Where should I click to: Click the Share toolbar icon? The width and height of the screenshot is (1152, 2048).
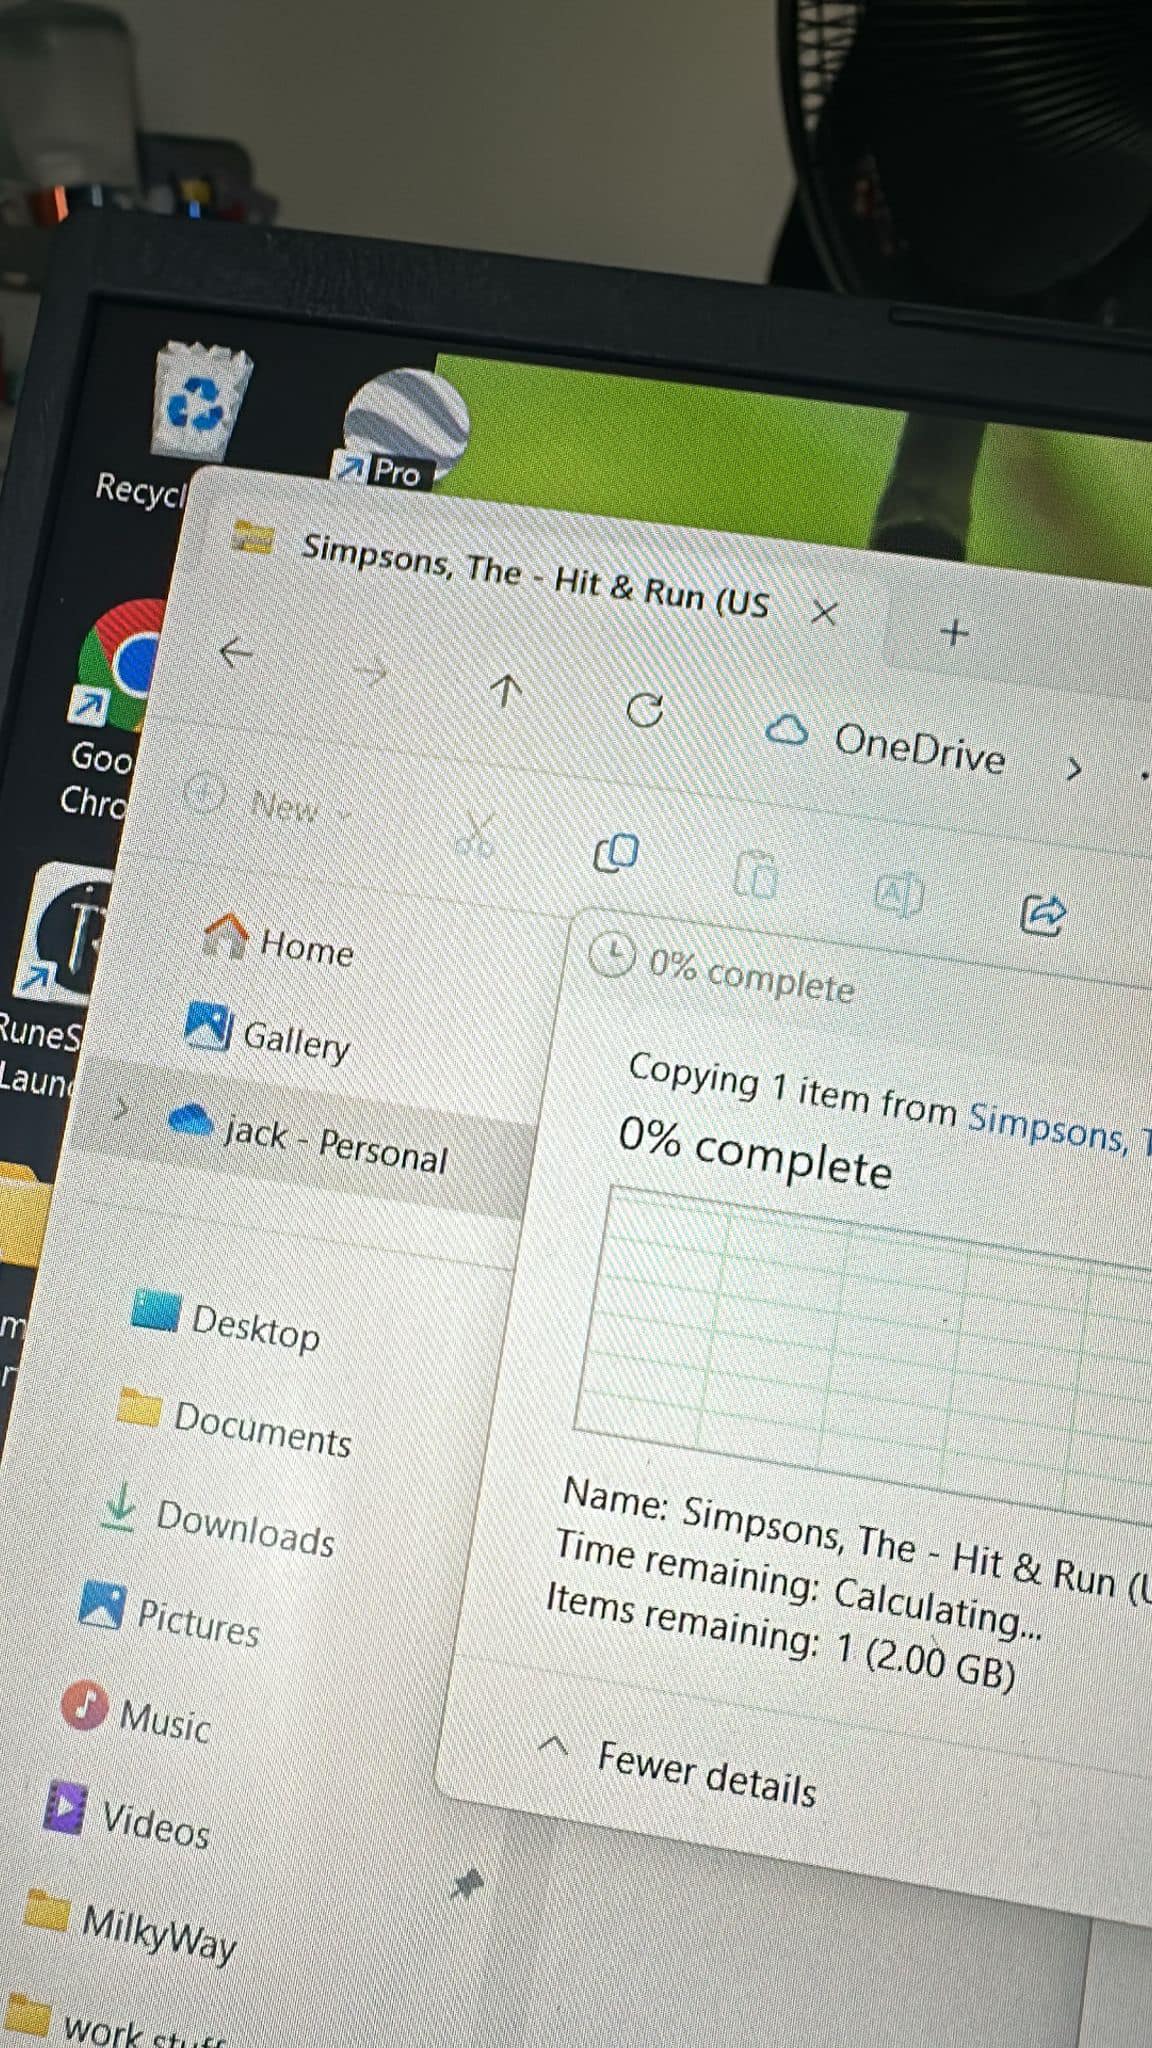[1042, 913]
